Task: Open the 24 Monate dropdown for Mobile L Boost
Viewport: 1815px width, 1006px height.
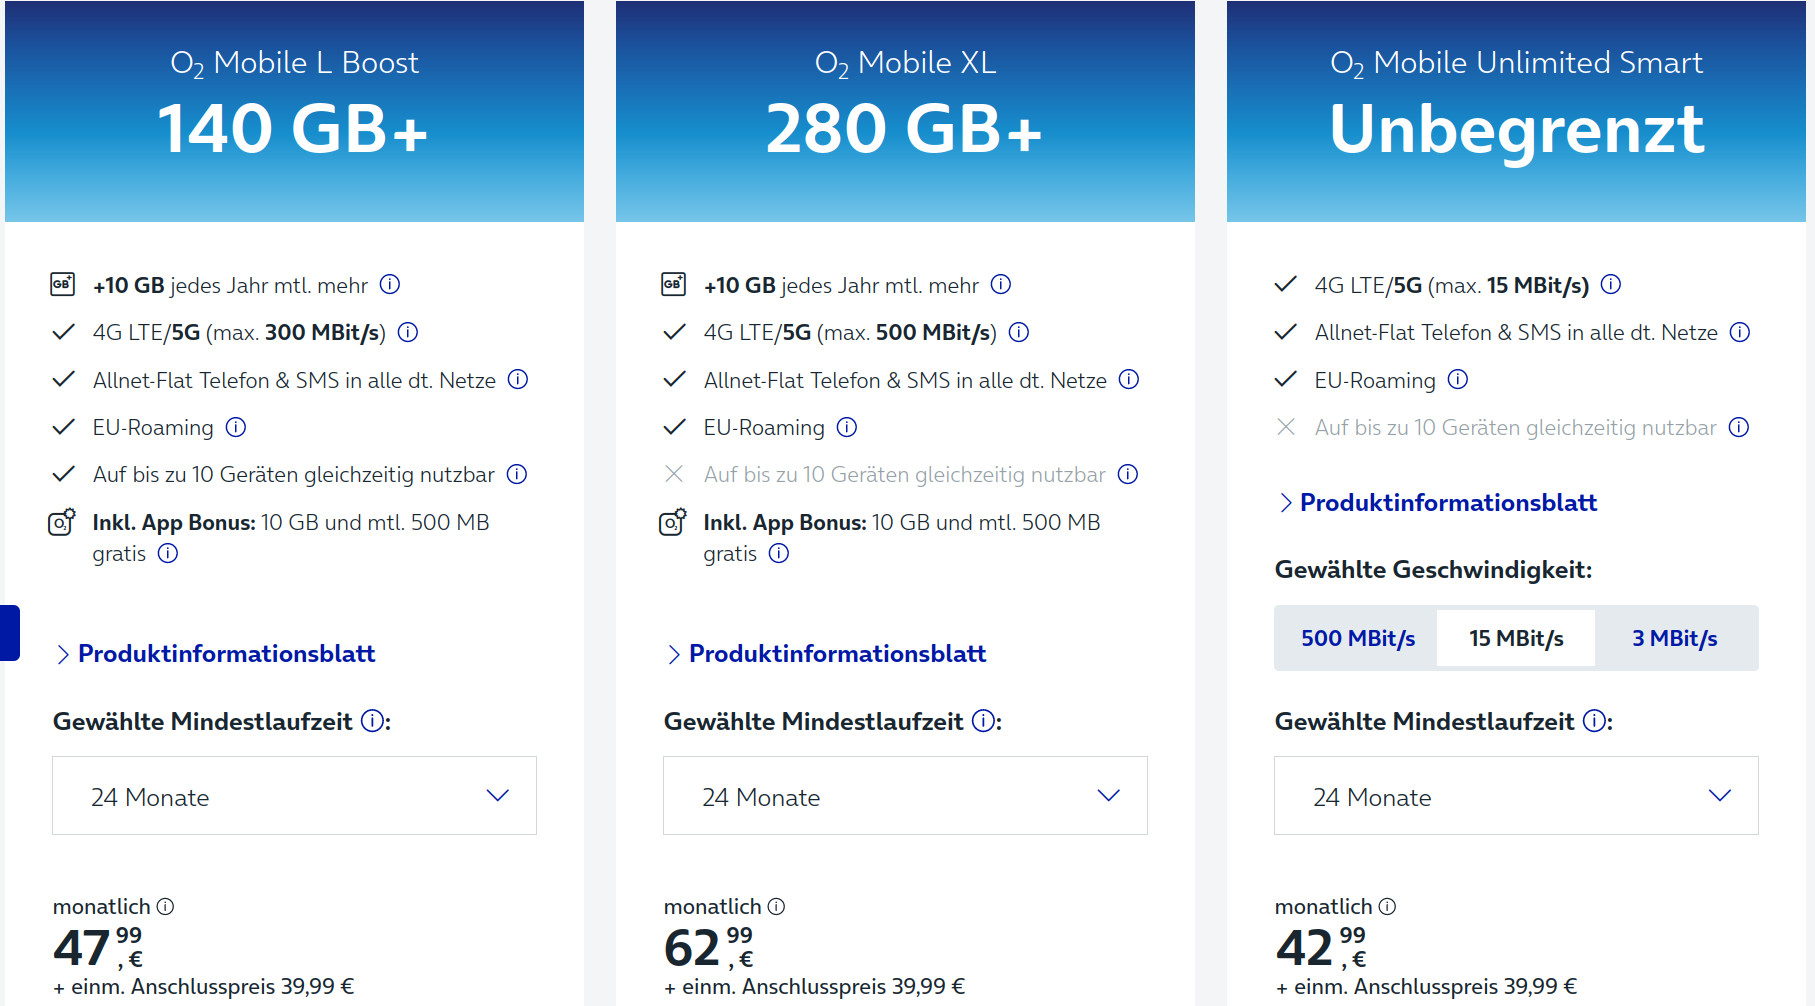Action: pyautogui.click(x=293, y=796)
